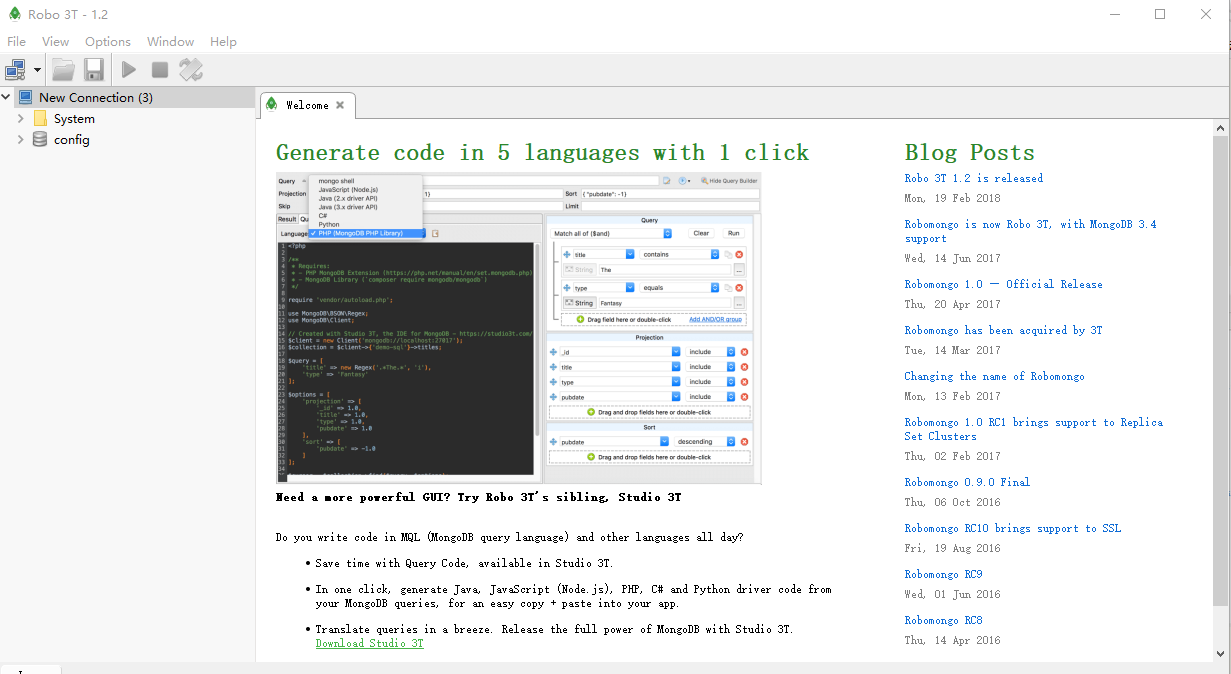Click the Robo 3T title bar logo
1231x674 pixels.
(x=13, y=14)
